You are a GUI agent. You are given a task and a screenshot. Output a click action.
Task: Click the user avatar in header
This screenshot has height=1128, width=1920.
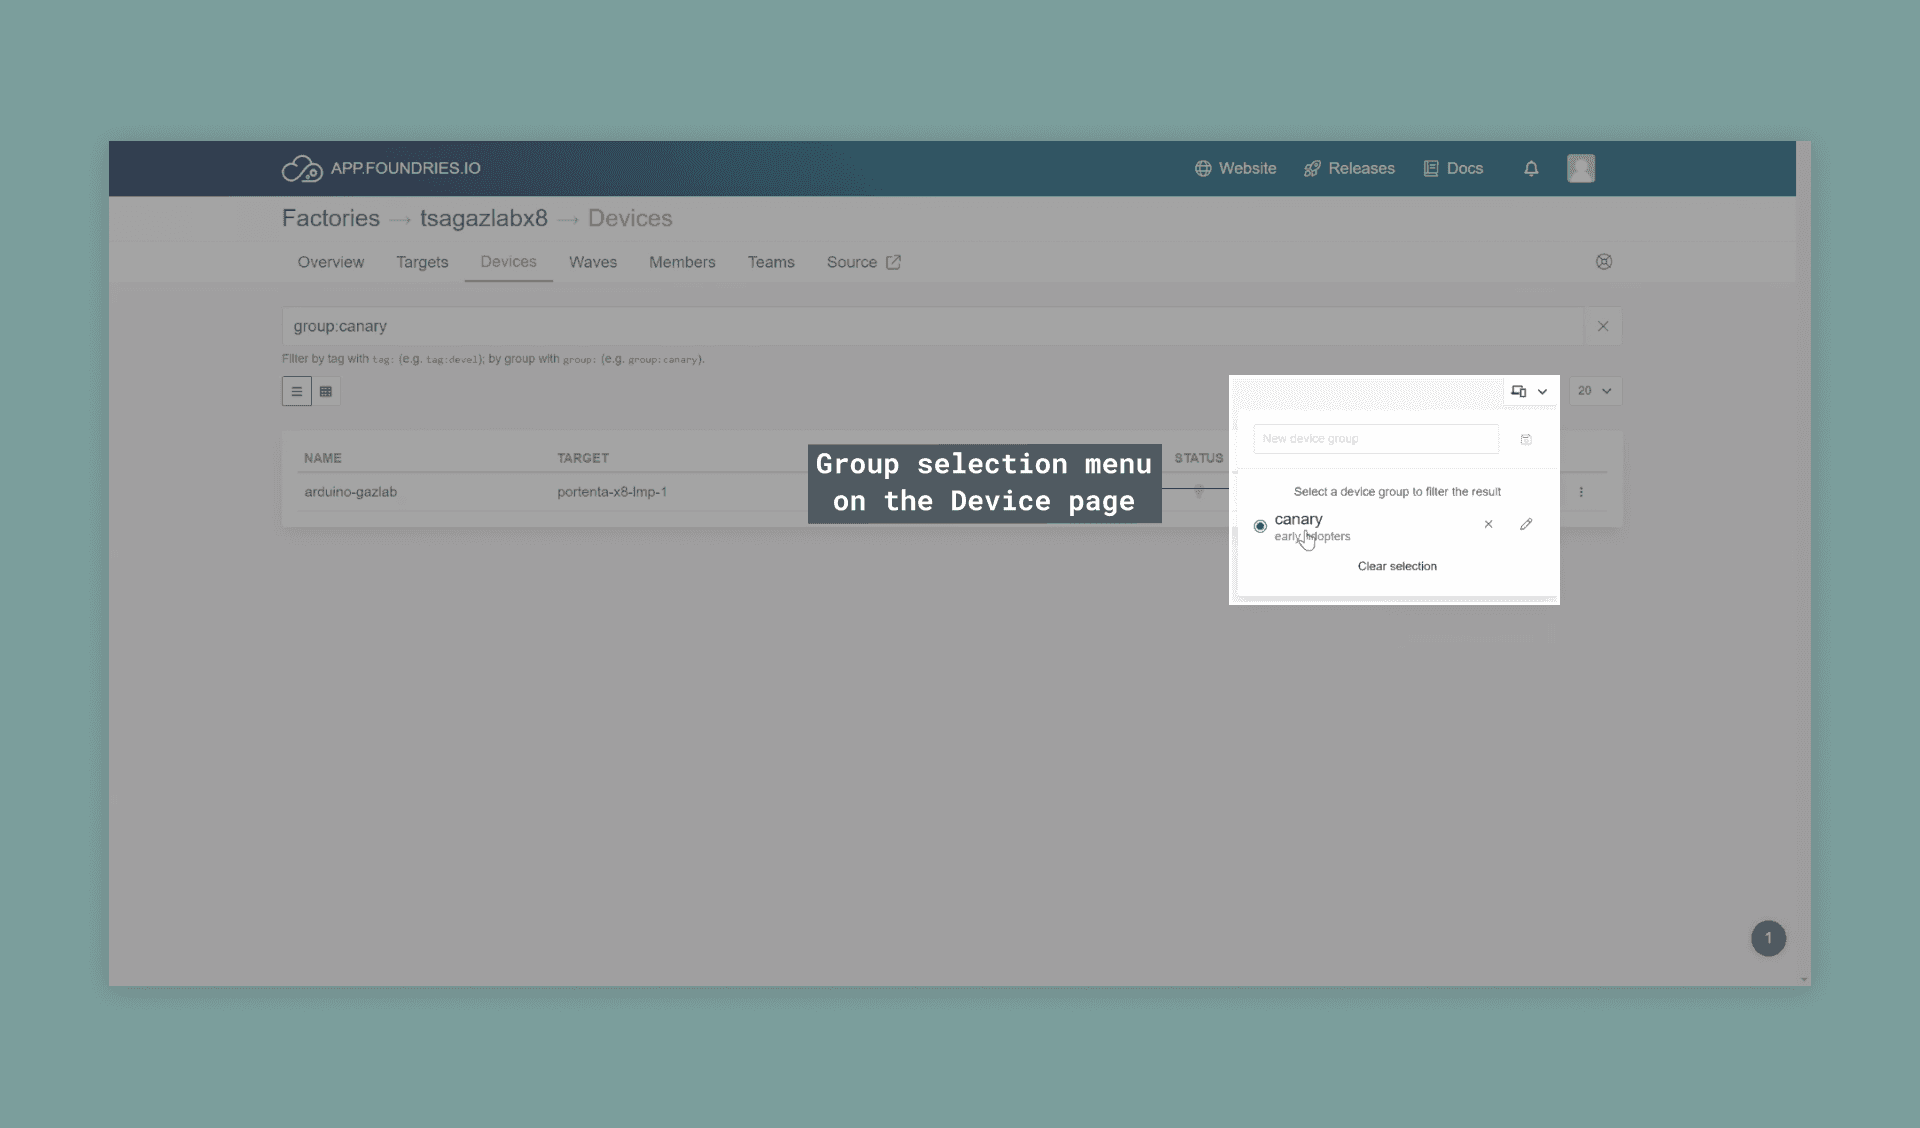pyautogui.click(x=1580, y=168)
